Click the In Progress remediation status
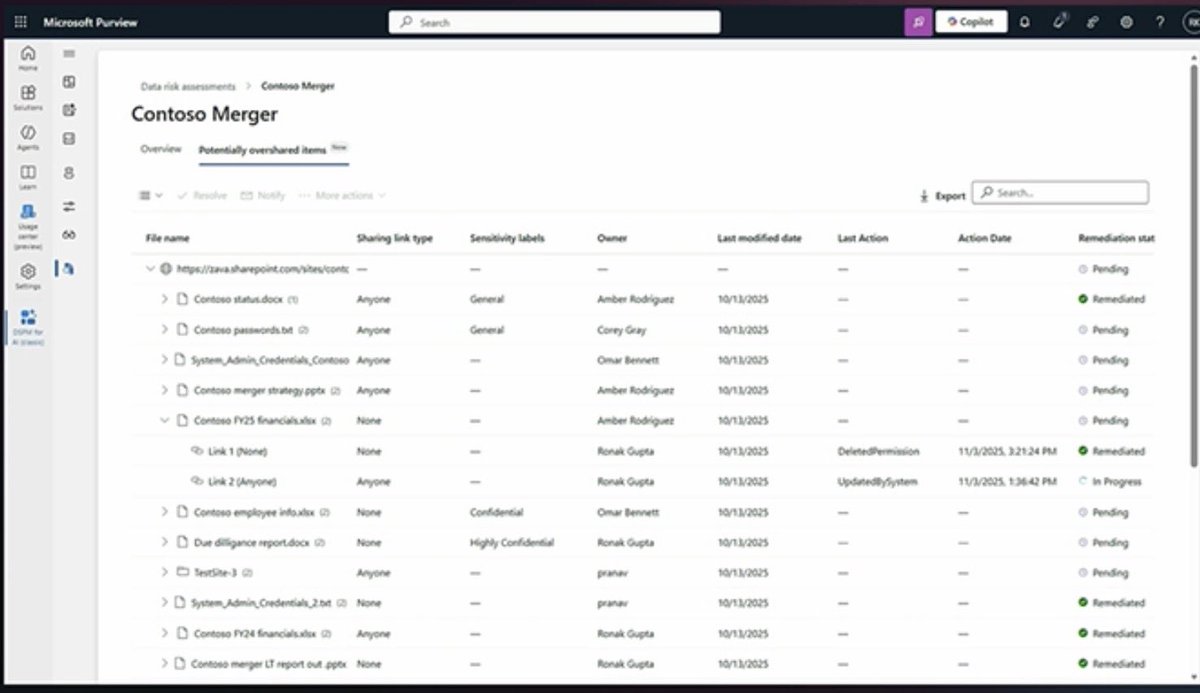The image size is (1200, 693). click(x=1110, y=482)
